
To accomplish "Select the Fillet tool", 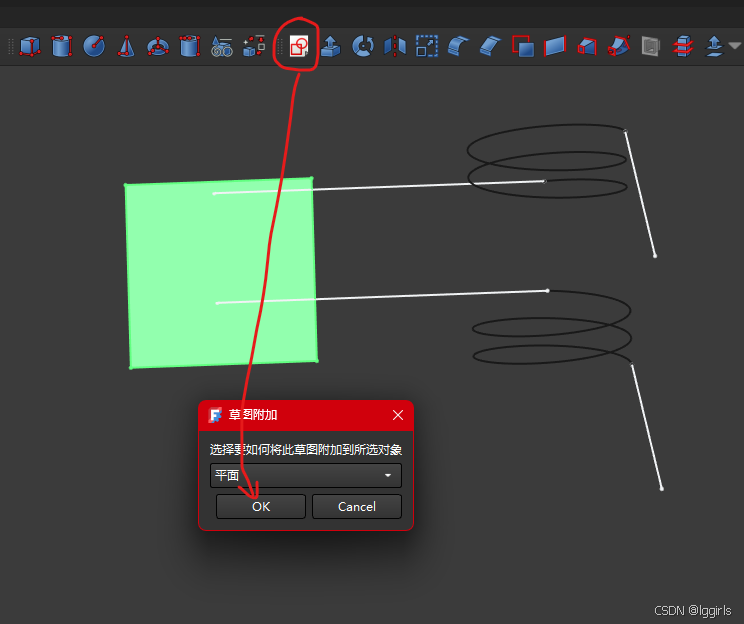I will click(458, 47).
